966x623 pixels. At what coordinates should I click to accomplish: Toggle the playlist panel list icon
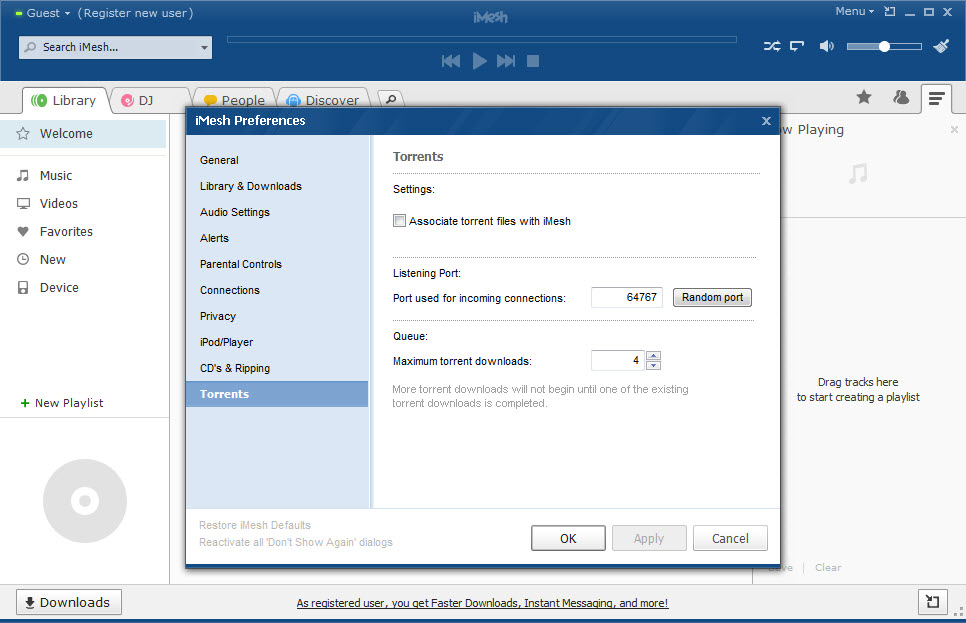point(936,99)
